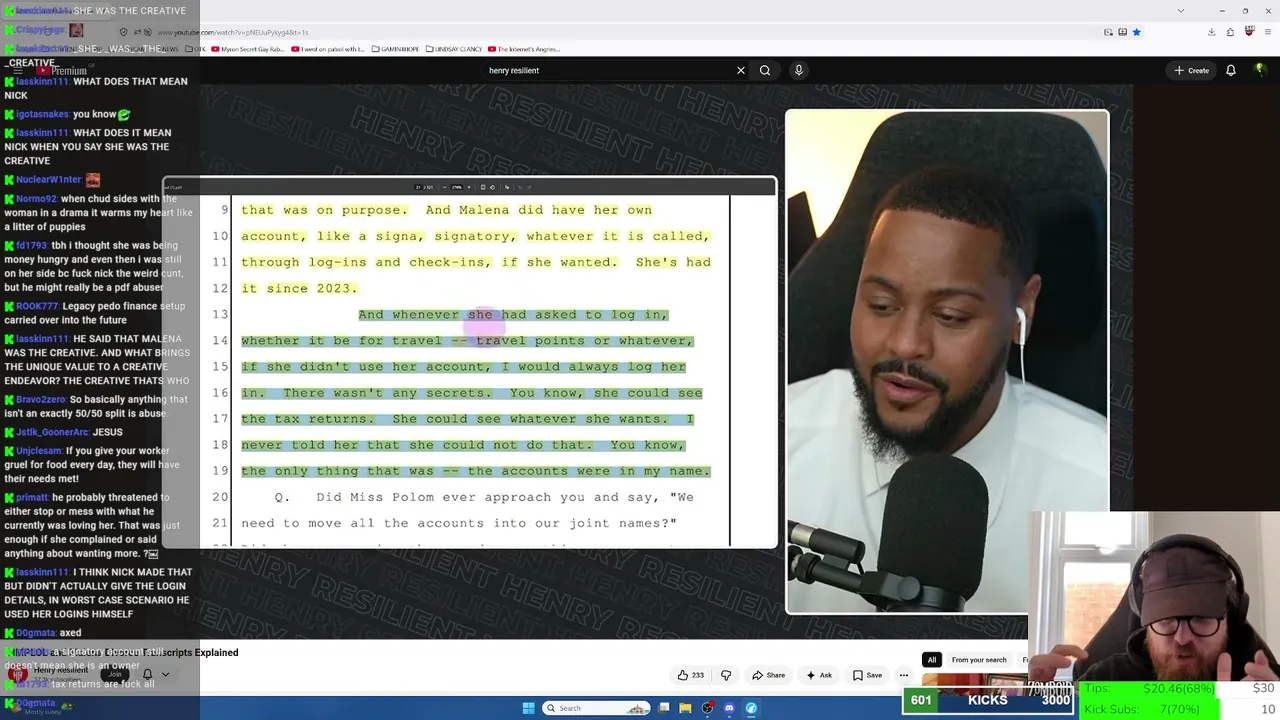Bookmark this page with the star icon
This screenshot has width=1280, height=720.
(x=1136, y=32)
